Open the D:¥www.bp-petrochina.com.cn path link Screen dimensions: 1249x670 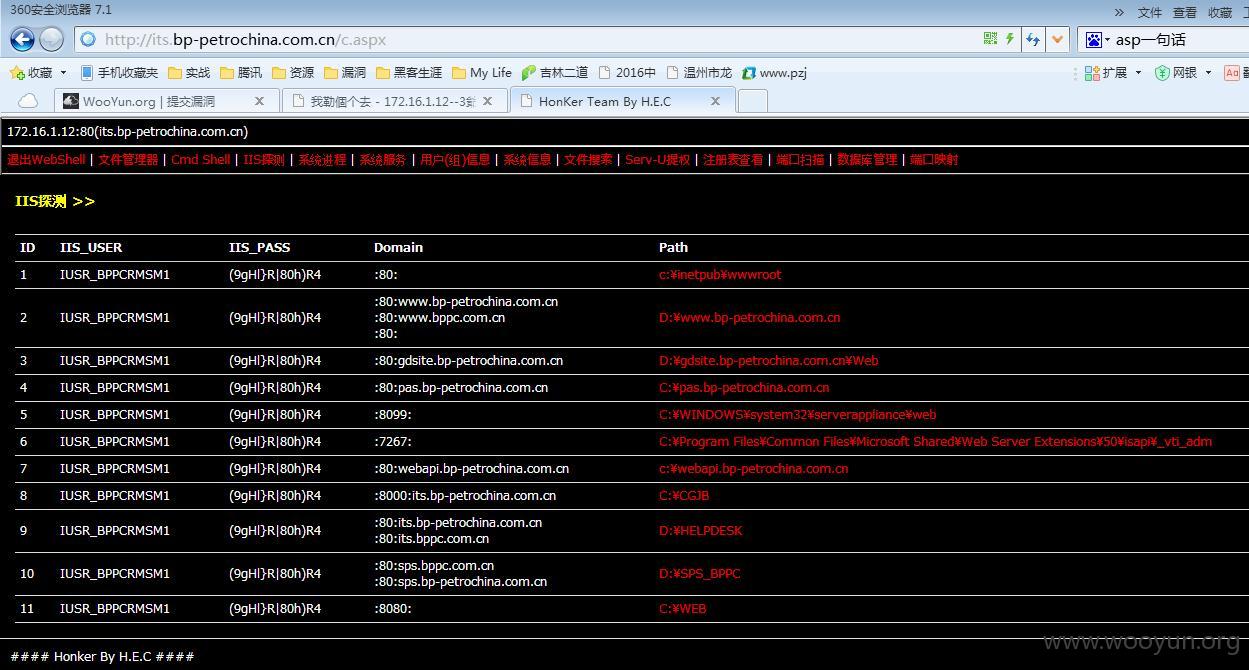pyautogui.click(x=749, y=318)
